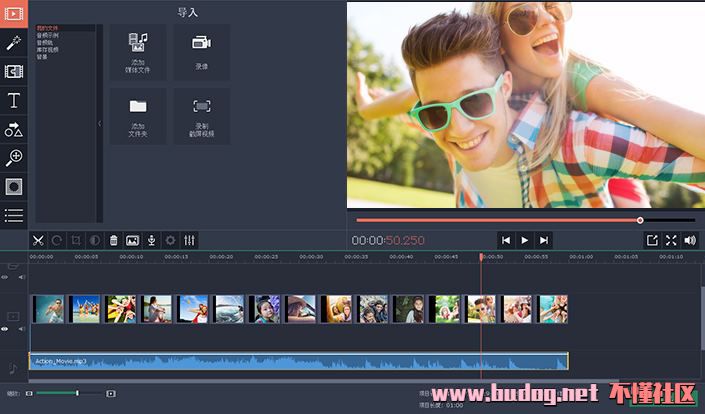Click the trash Delete clip icon
Image resolution: width=705 pixels, height=414 pixels.
pyautogui.click(x=113, y=240)
